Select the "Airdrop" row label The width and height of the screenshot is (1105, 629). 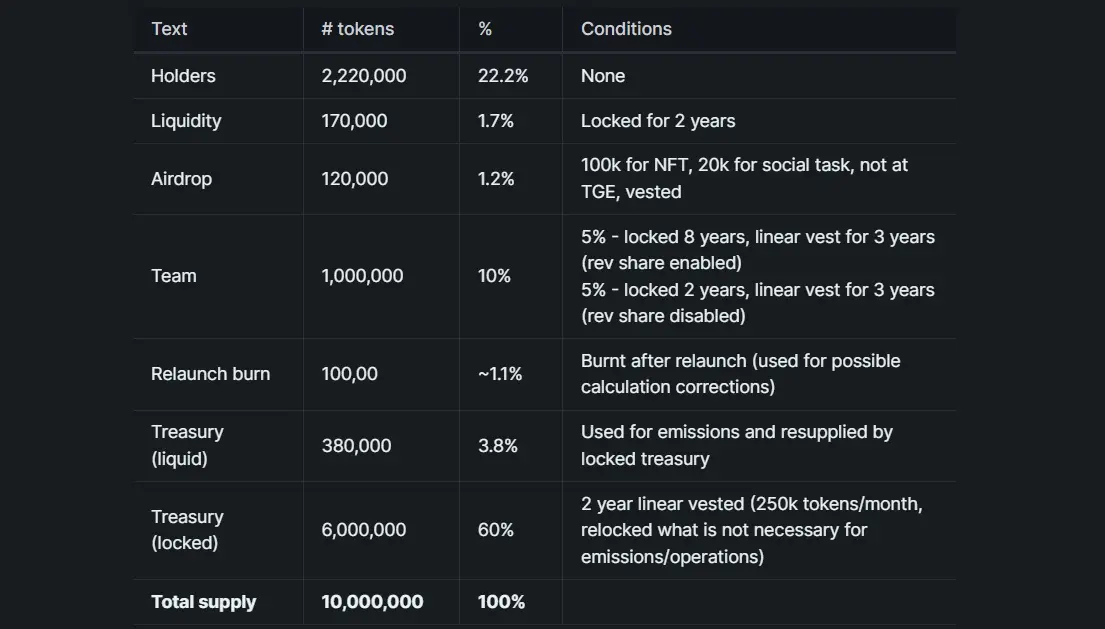point(181,179)
